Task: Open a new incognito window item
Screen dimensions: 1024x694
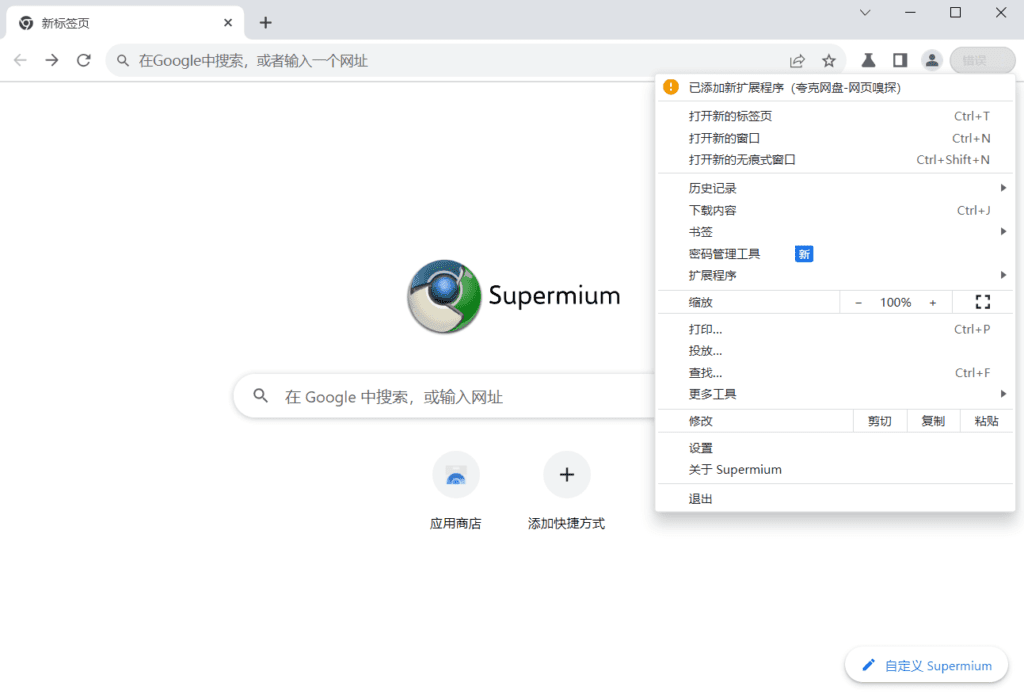Action: pyautogui.click(x=835, y=160)
